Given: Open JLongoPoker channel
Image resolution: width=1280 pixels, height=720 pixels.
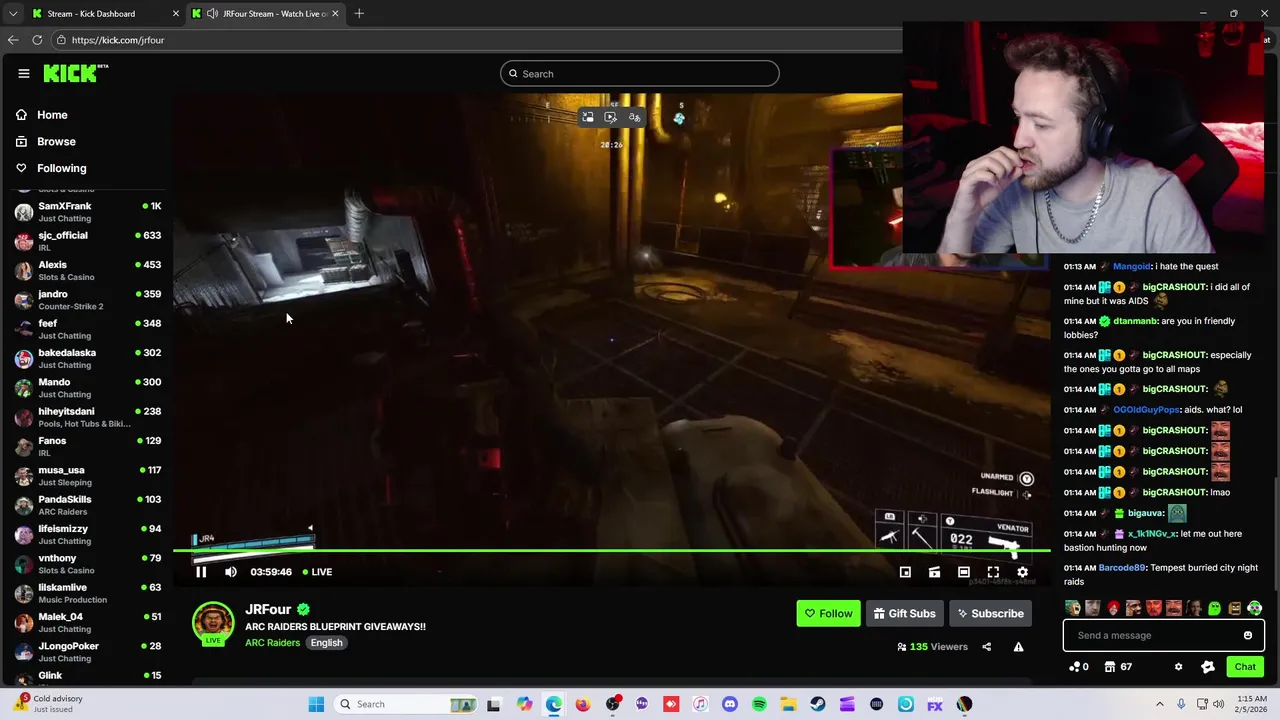Looking at the screenshot, I should click(x=88, y=652).
